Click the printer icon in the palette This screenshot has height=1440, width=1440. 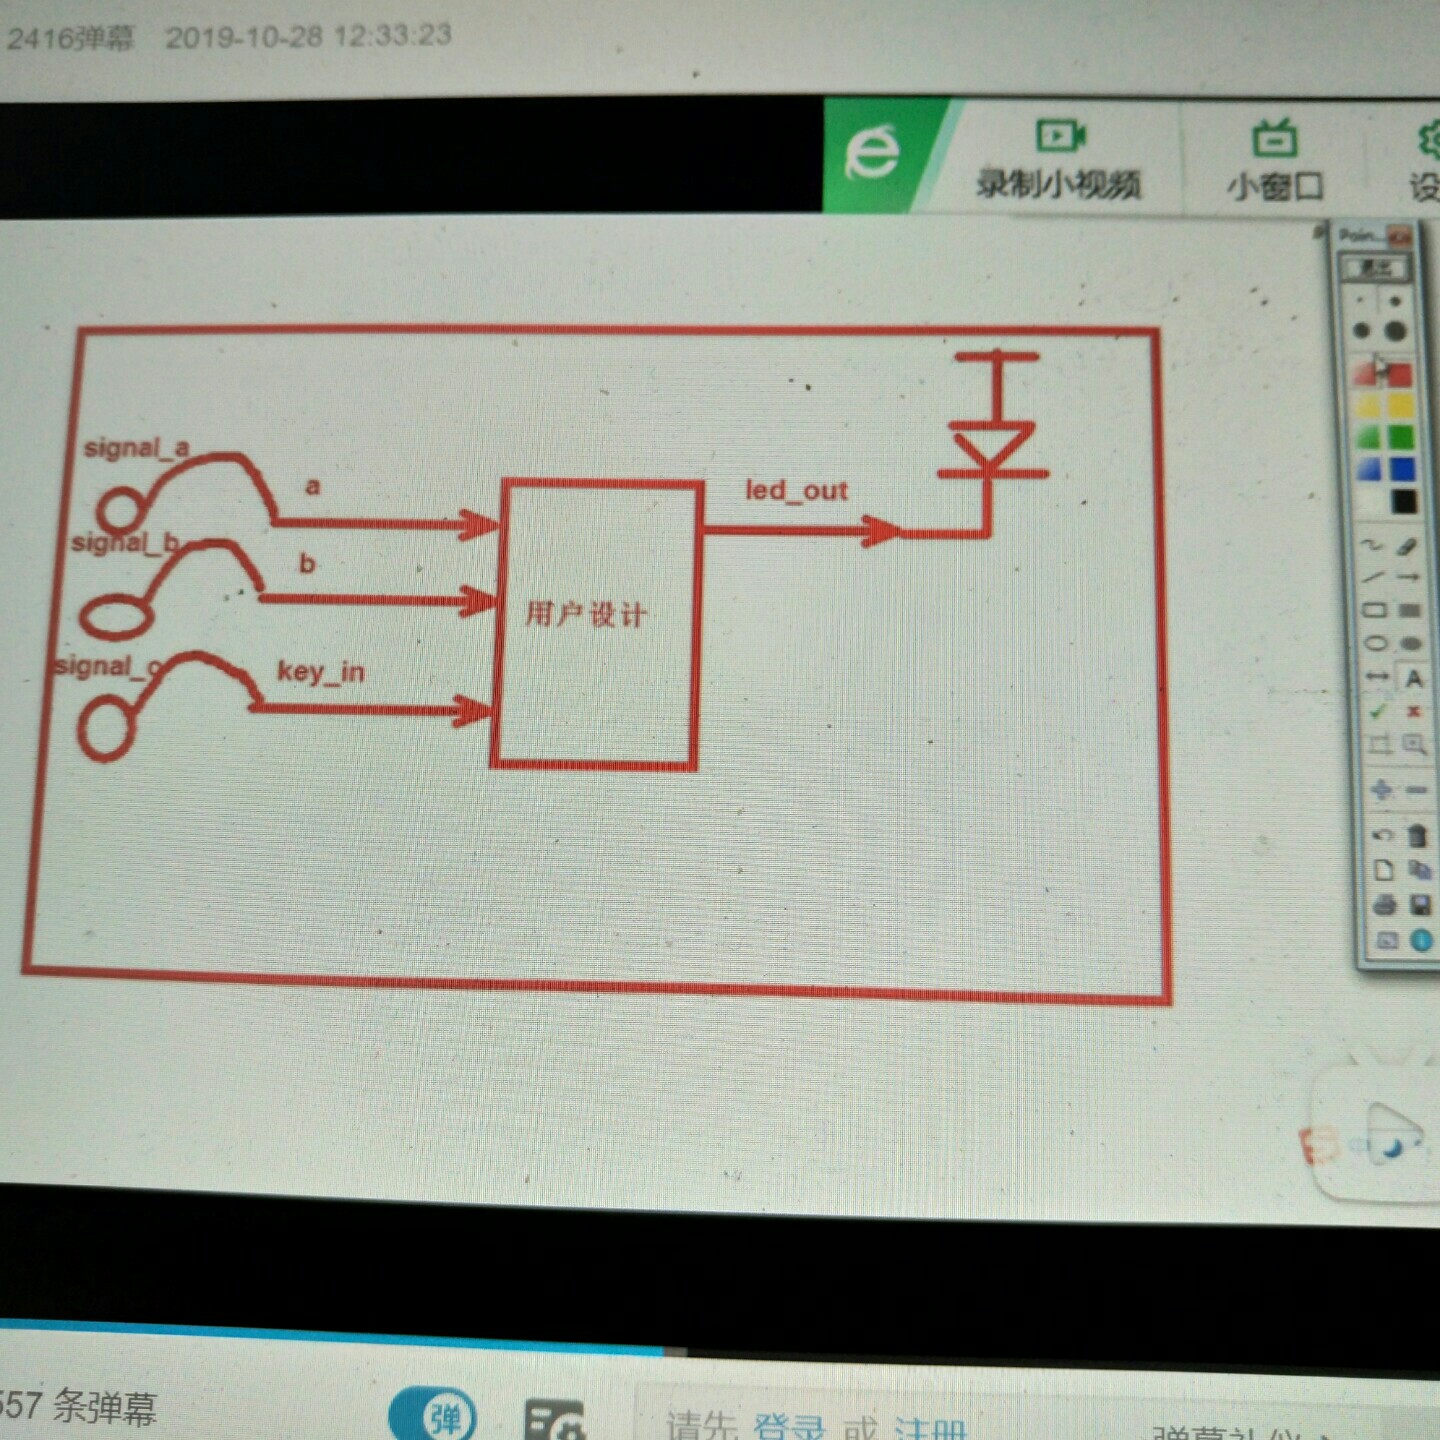pyautogui.click(x=1384, y=905)
